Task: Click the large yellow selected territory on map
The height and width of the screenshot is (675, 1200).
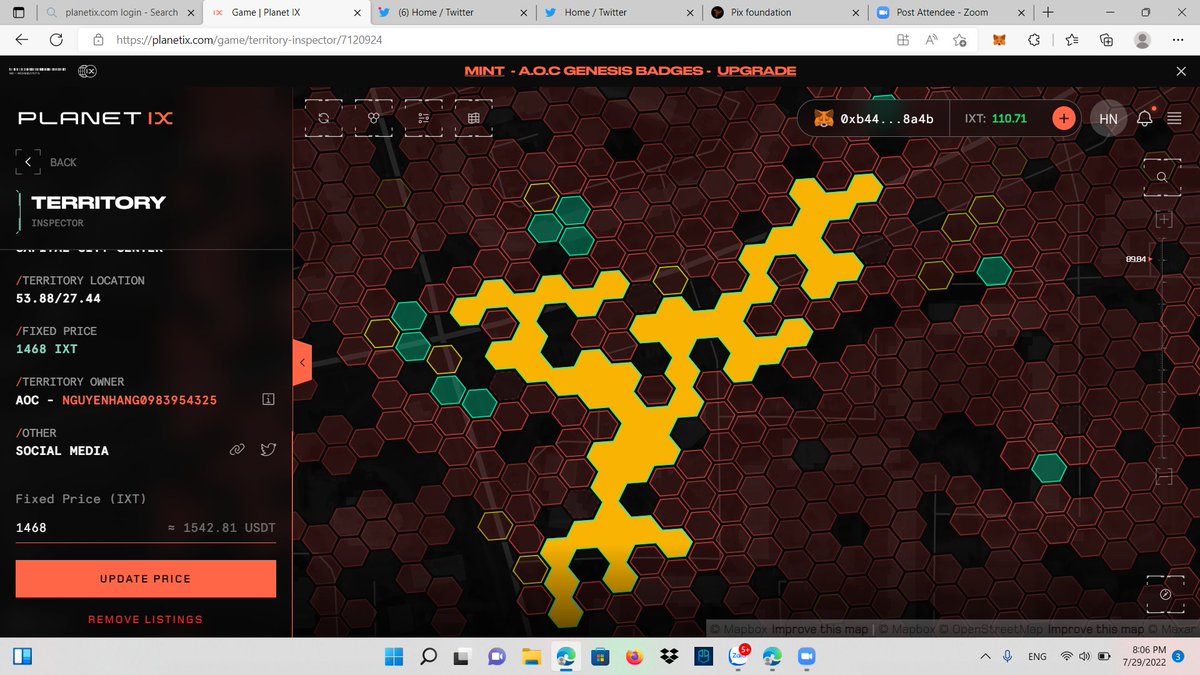Action: tap(640, 400)
